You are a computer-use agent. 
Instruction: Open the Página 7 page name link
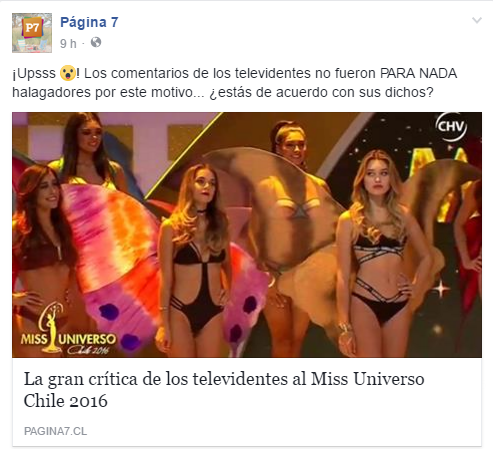click(x=89, y=22)
